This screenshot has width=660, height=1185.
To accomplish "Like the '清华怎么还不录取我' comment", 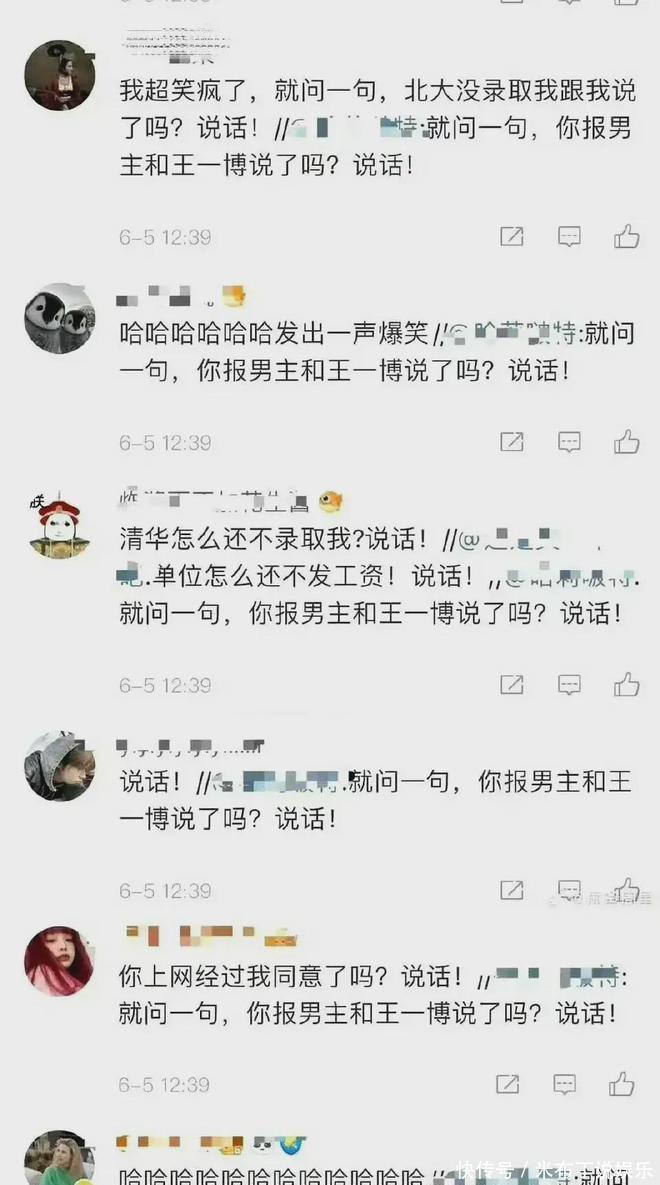I will (627, 684).
